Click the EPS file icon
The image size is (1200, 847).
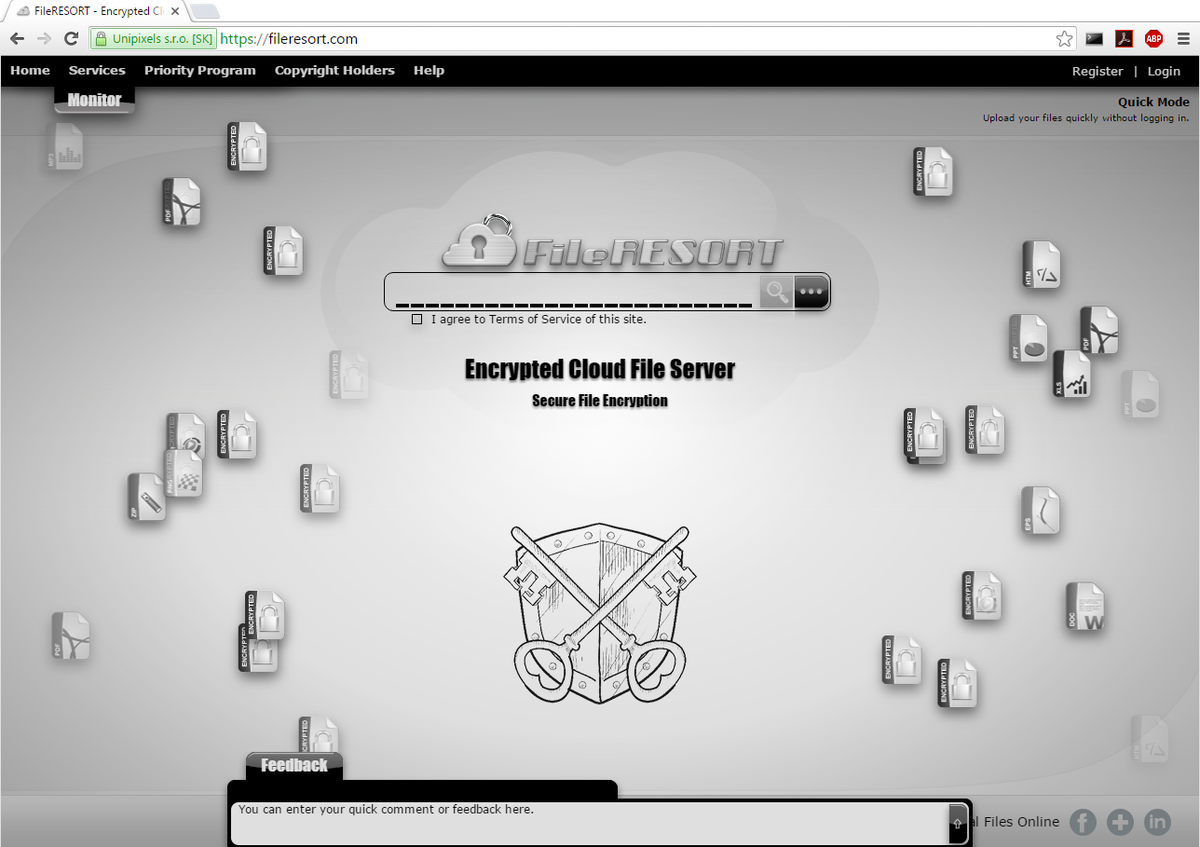click(x=1040, y=510)
